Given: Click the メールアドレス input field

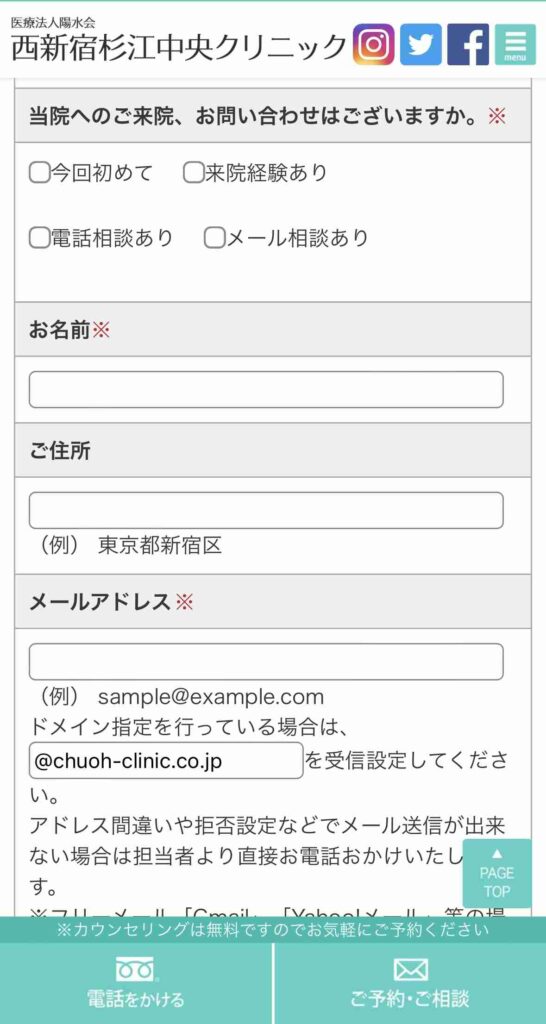Looking at the screenshot, I should tap(266, 662).
